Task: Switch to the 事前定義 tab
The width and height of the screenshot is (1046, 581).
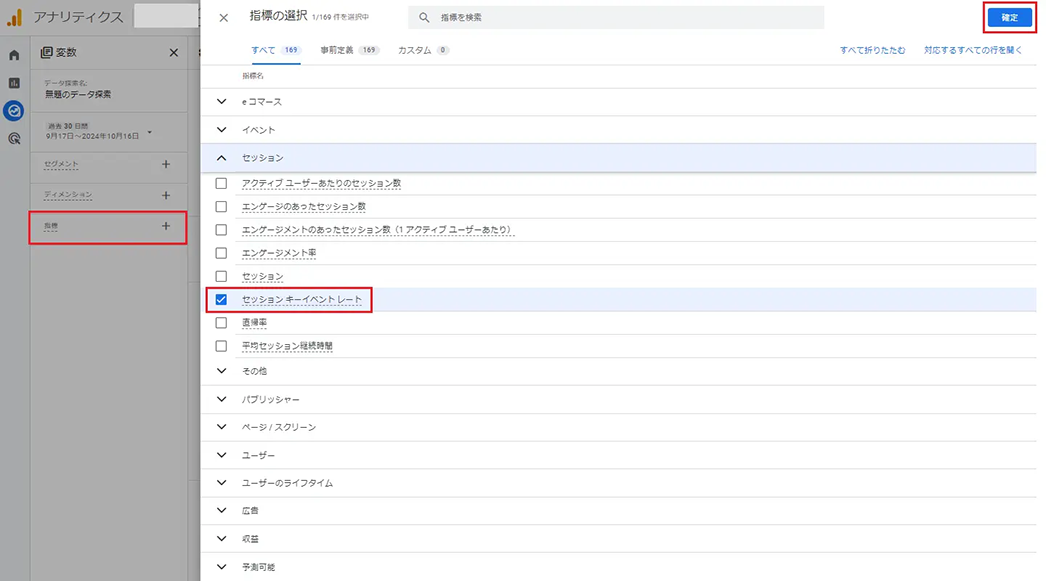Action: (349, 51)
